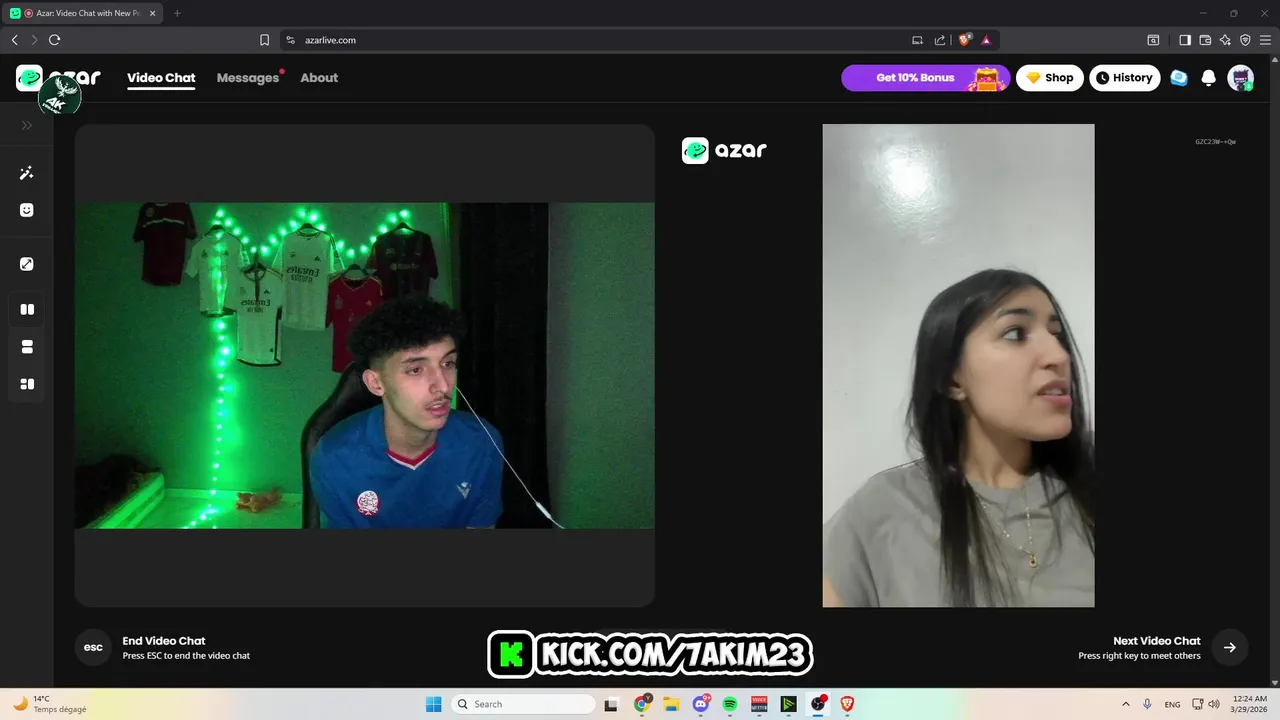Open the 12:24 AM clock

(1251, 704)
